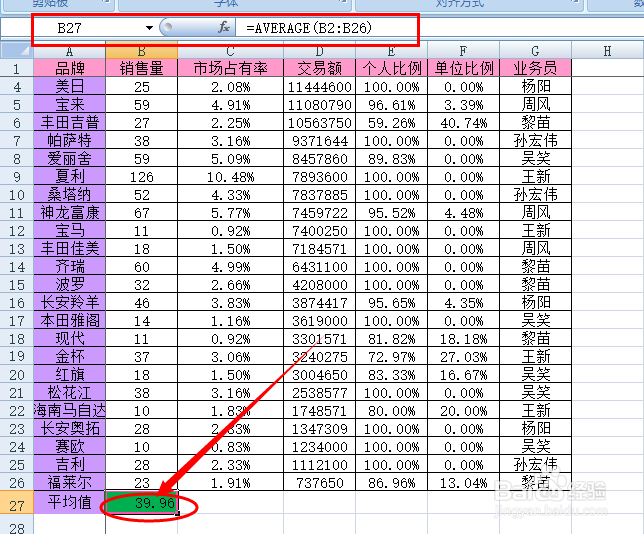Select brand cell 赛欧

click(x=69, y=447)
